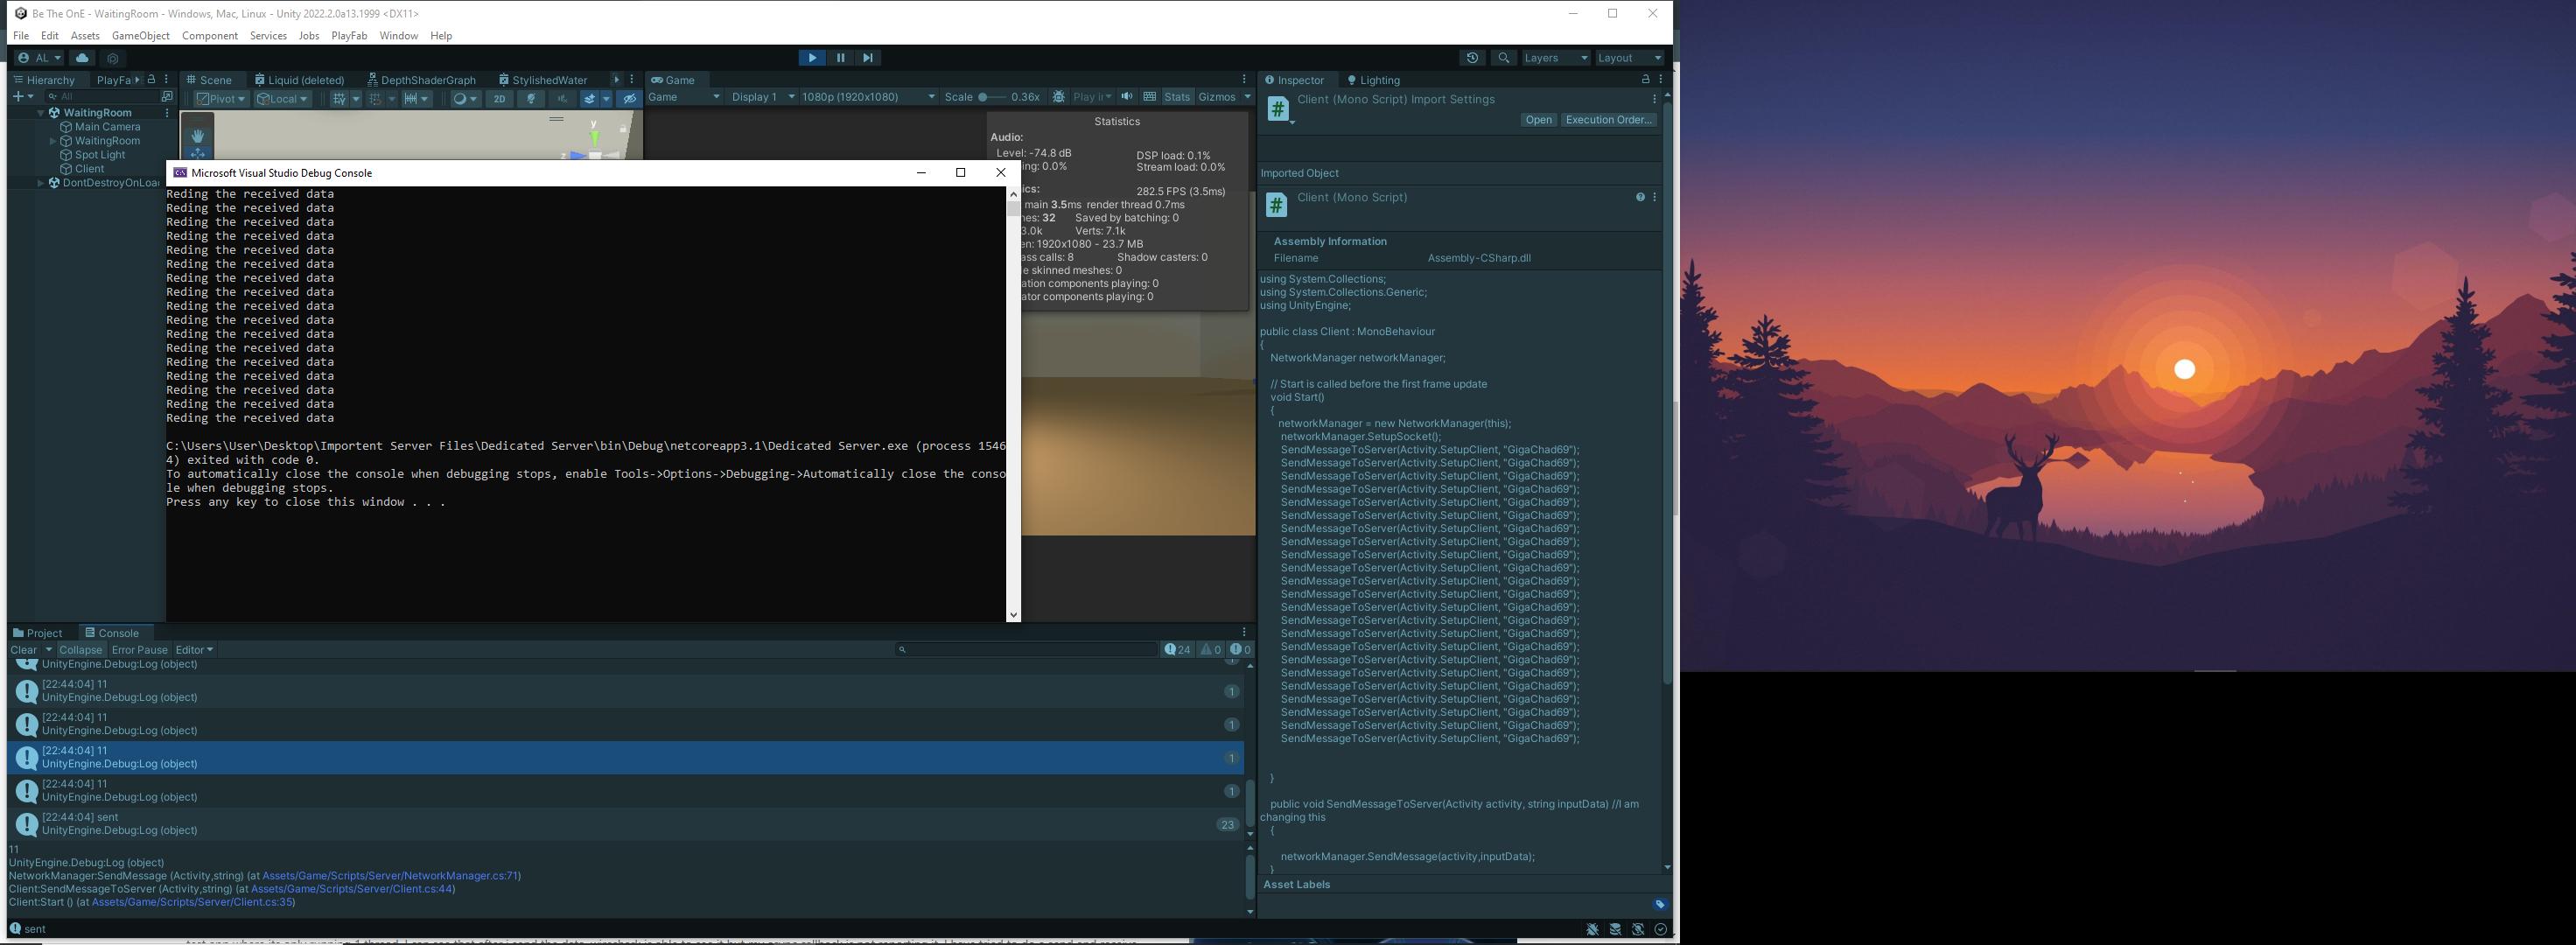Open the Gizmos dropdown arrow

coord(1247,97)
